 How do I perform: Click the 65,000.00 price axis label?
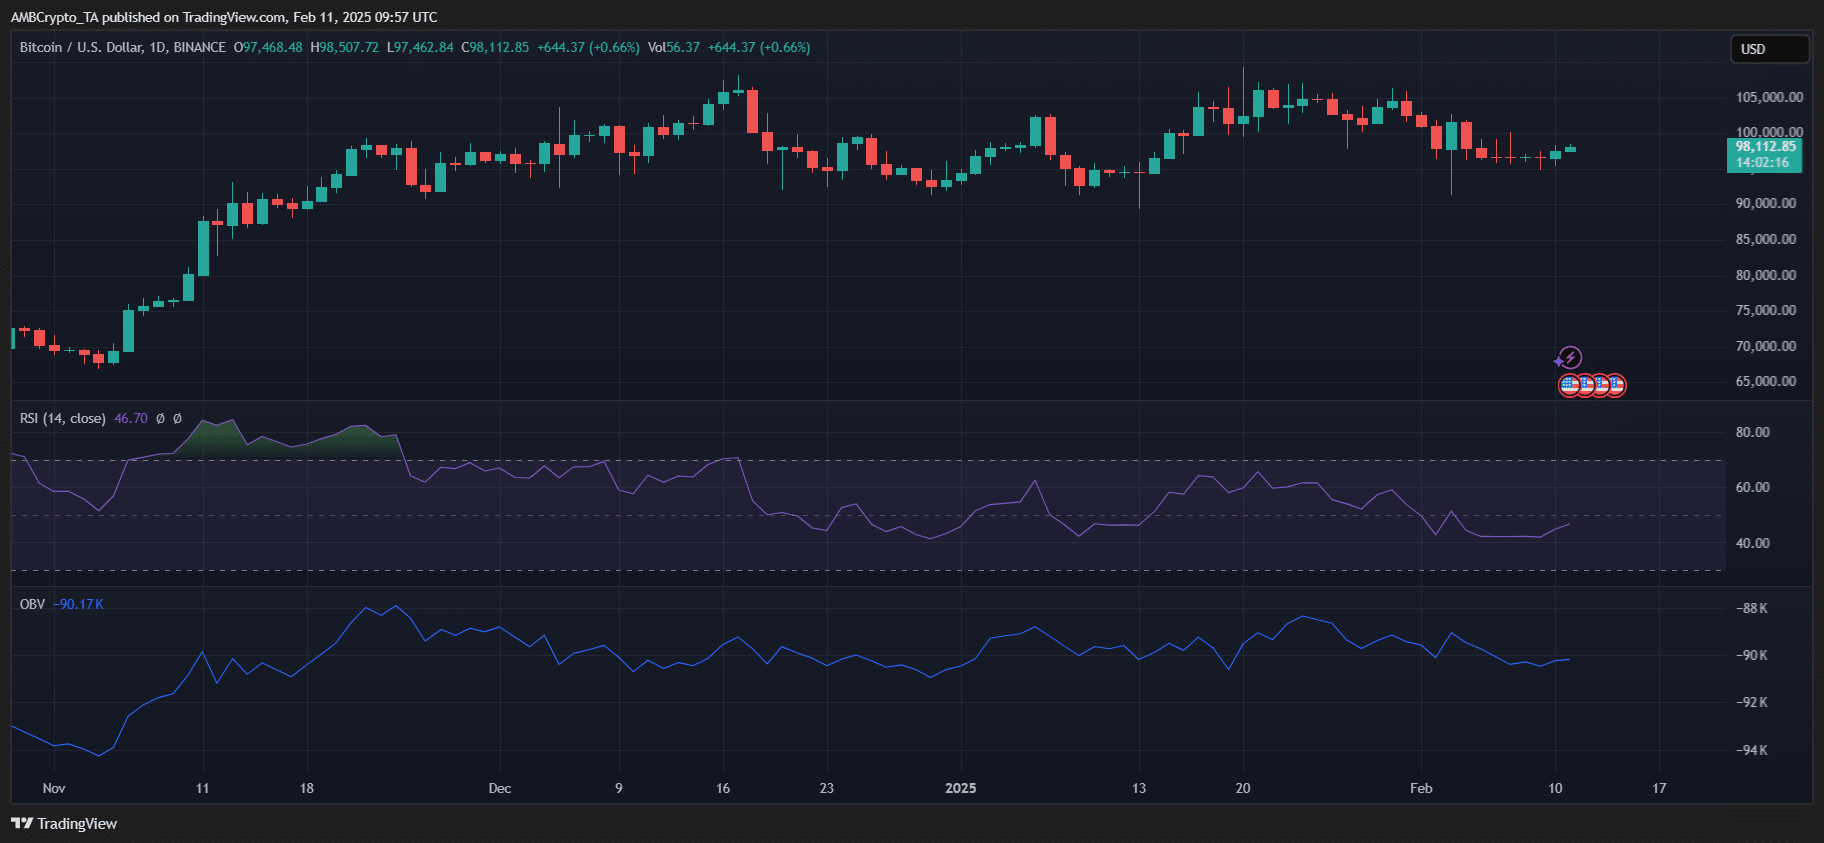(1766, 381)
